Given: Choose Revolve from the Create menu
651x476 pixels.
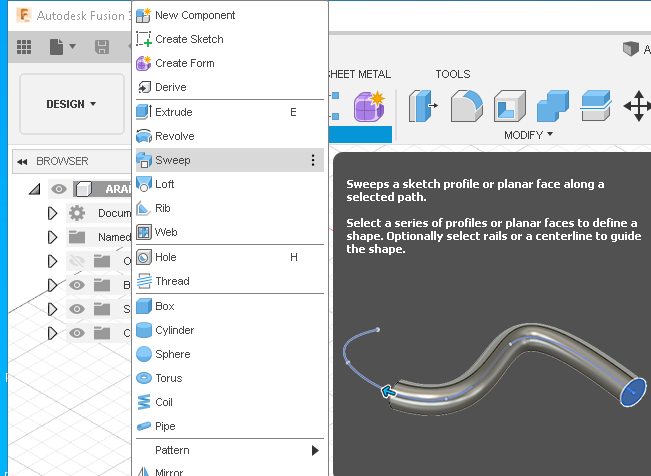Looking at the screenshot, I should [x=230, y=136].
